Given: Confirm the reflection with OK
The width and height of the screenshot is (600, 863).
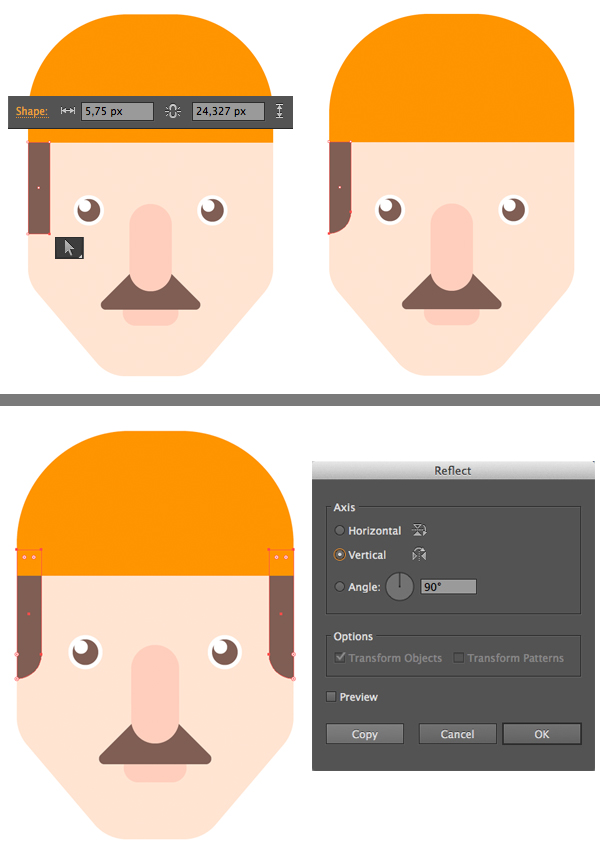Looking at the screenshot, I should pos(541,734).
